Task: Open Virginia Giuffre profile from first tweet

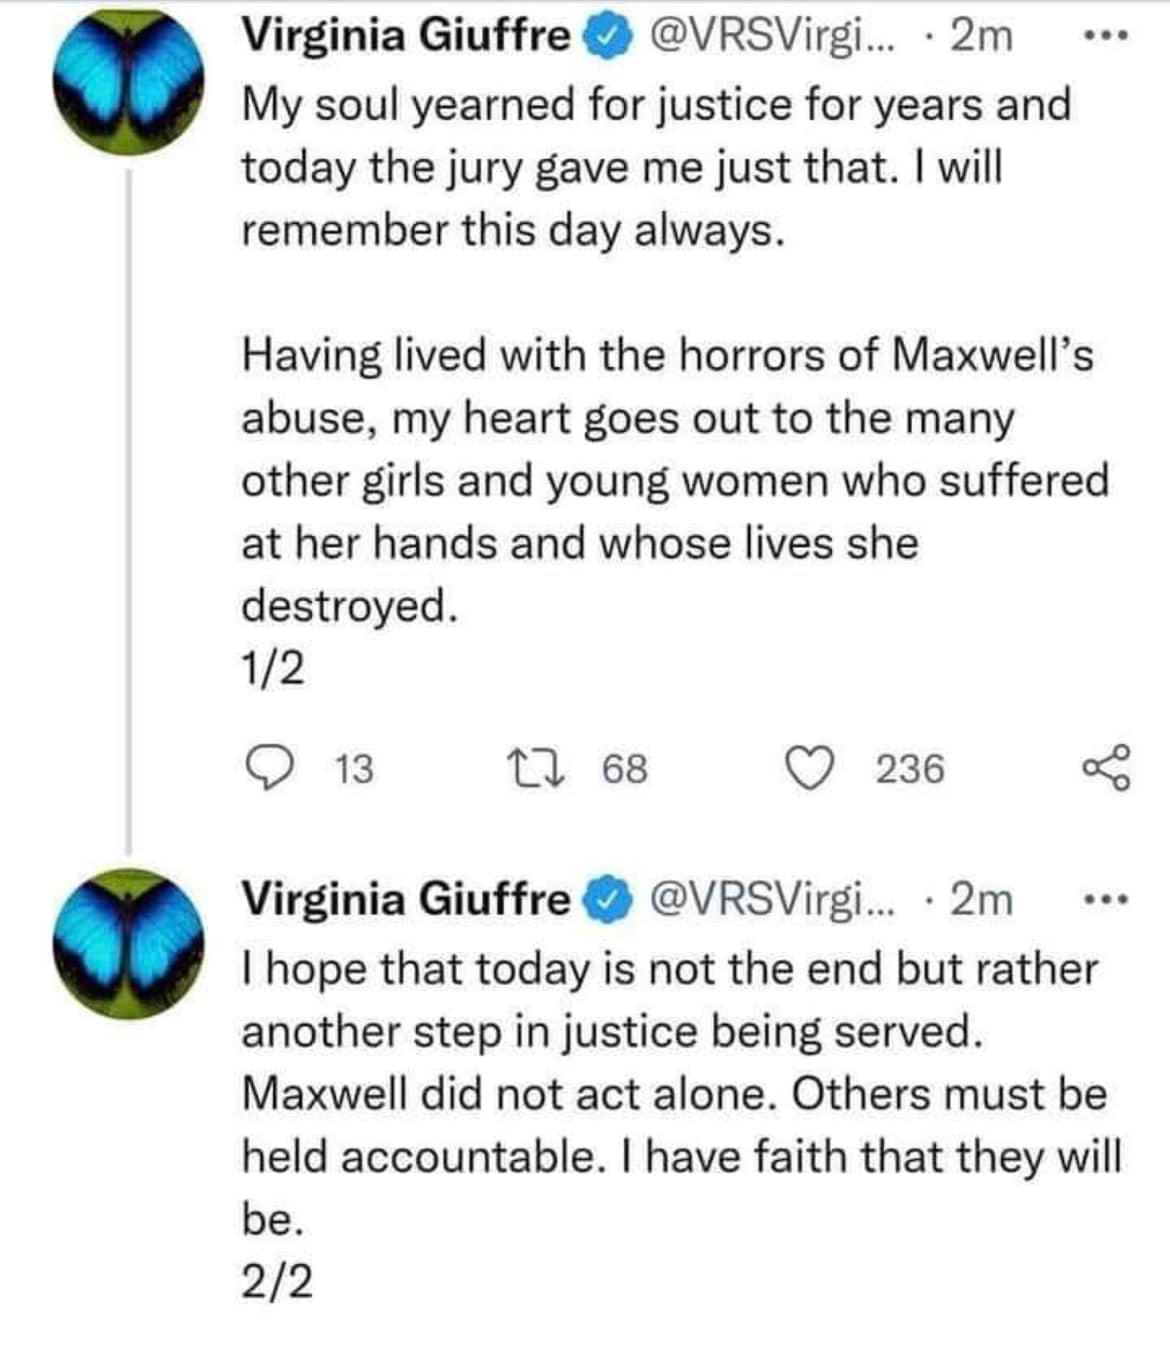Action: (406, 36)
